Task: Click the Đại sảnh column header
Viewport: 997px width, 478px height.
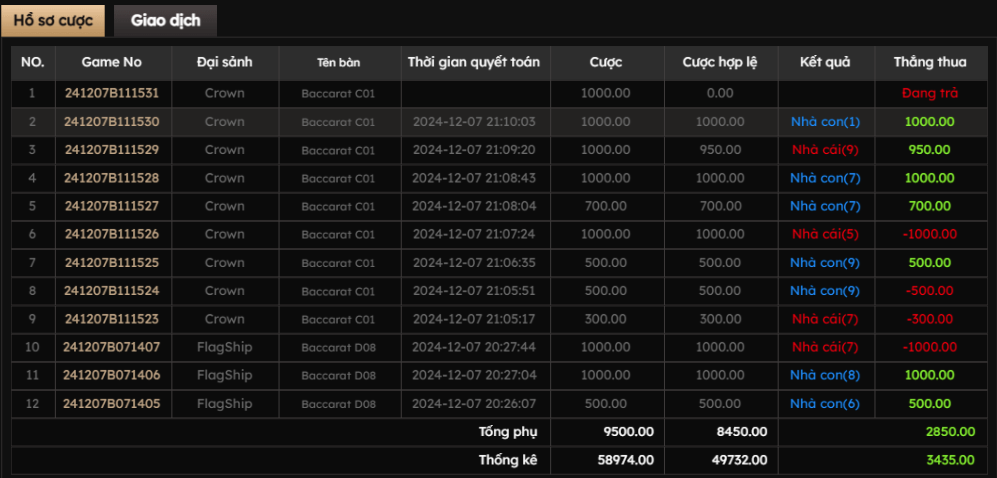Action: click(x=225, y=62)
